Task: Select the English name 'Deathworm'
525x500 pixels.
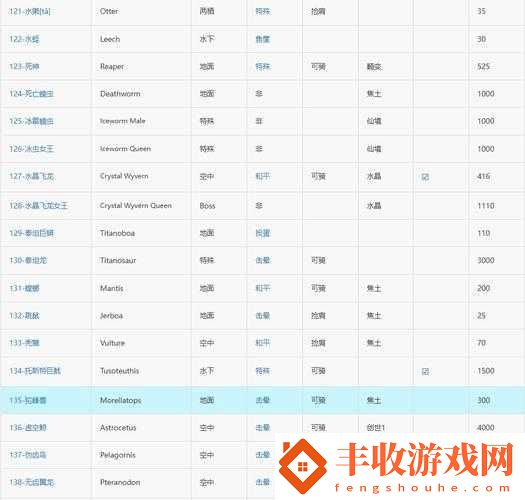Action: pos(120,94)
